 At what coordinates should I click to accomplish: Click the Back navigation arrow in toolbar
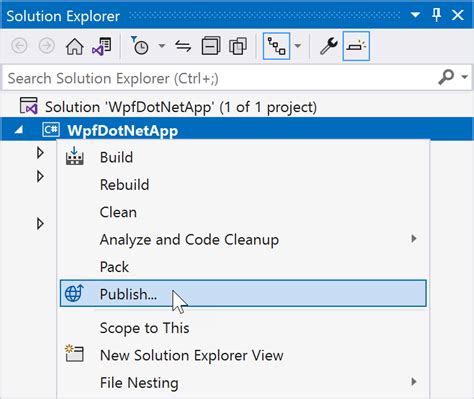click(19, 46)
